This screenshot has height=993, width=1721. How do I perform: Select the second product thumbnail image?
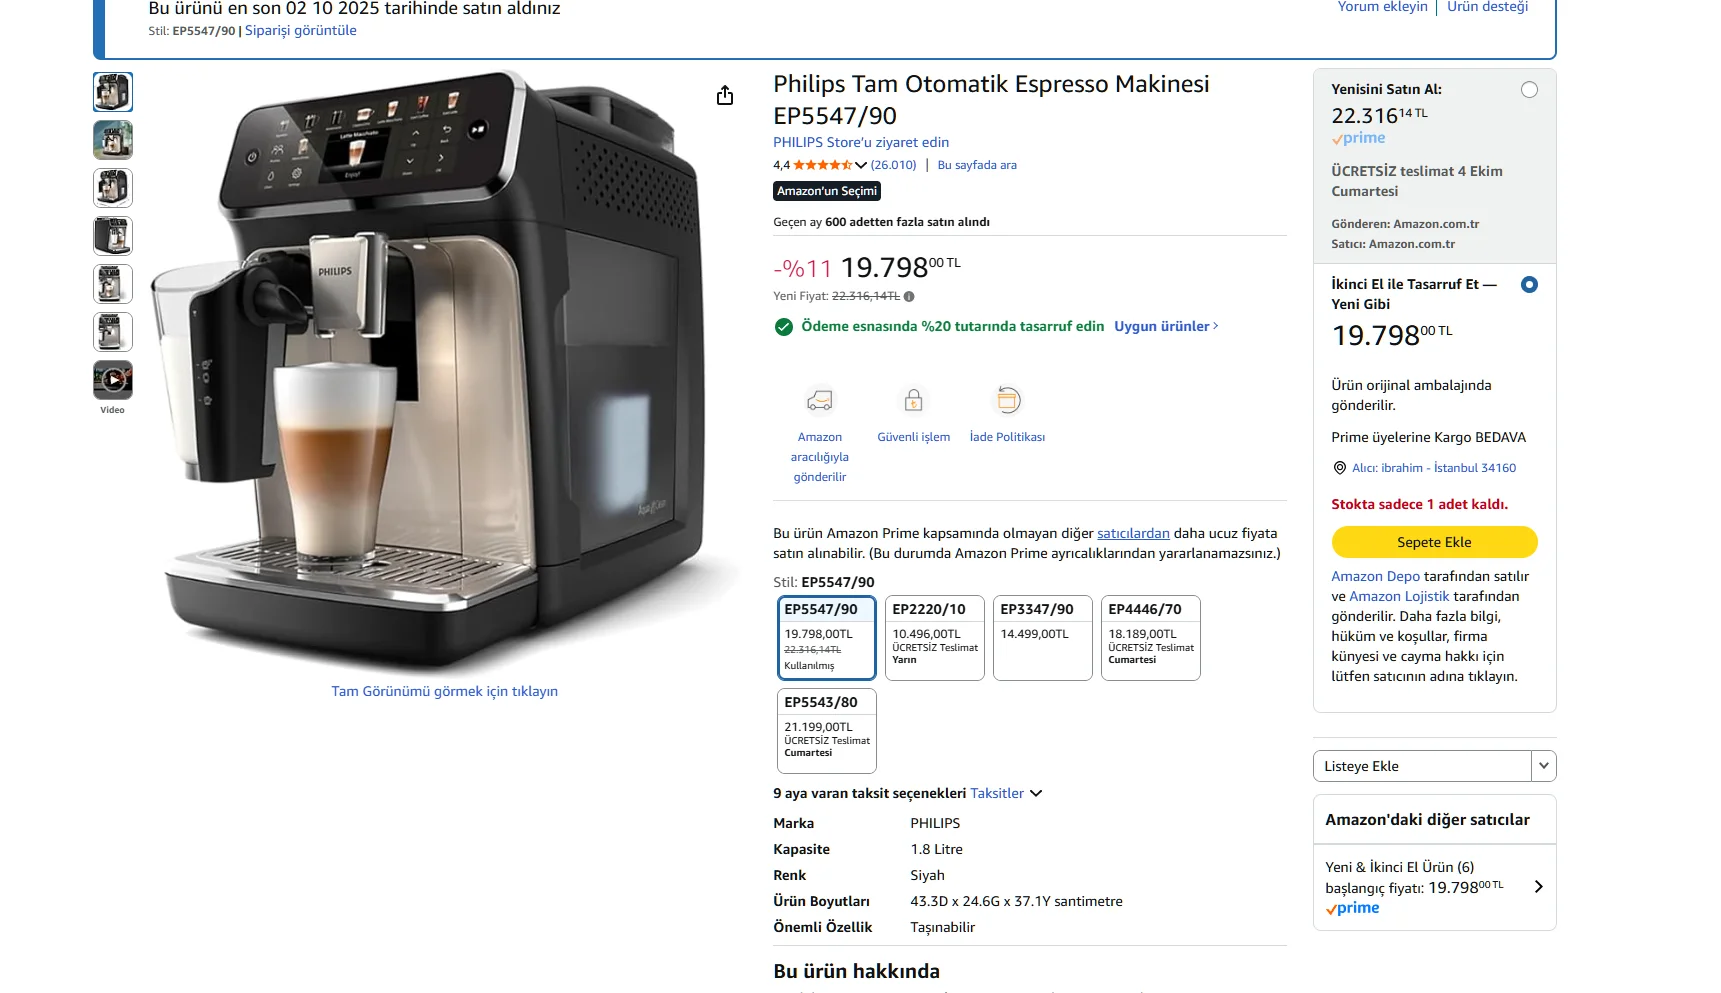tap(113, 140)
